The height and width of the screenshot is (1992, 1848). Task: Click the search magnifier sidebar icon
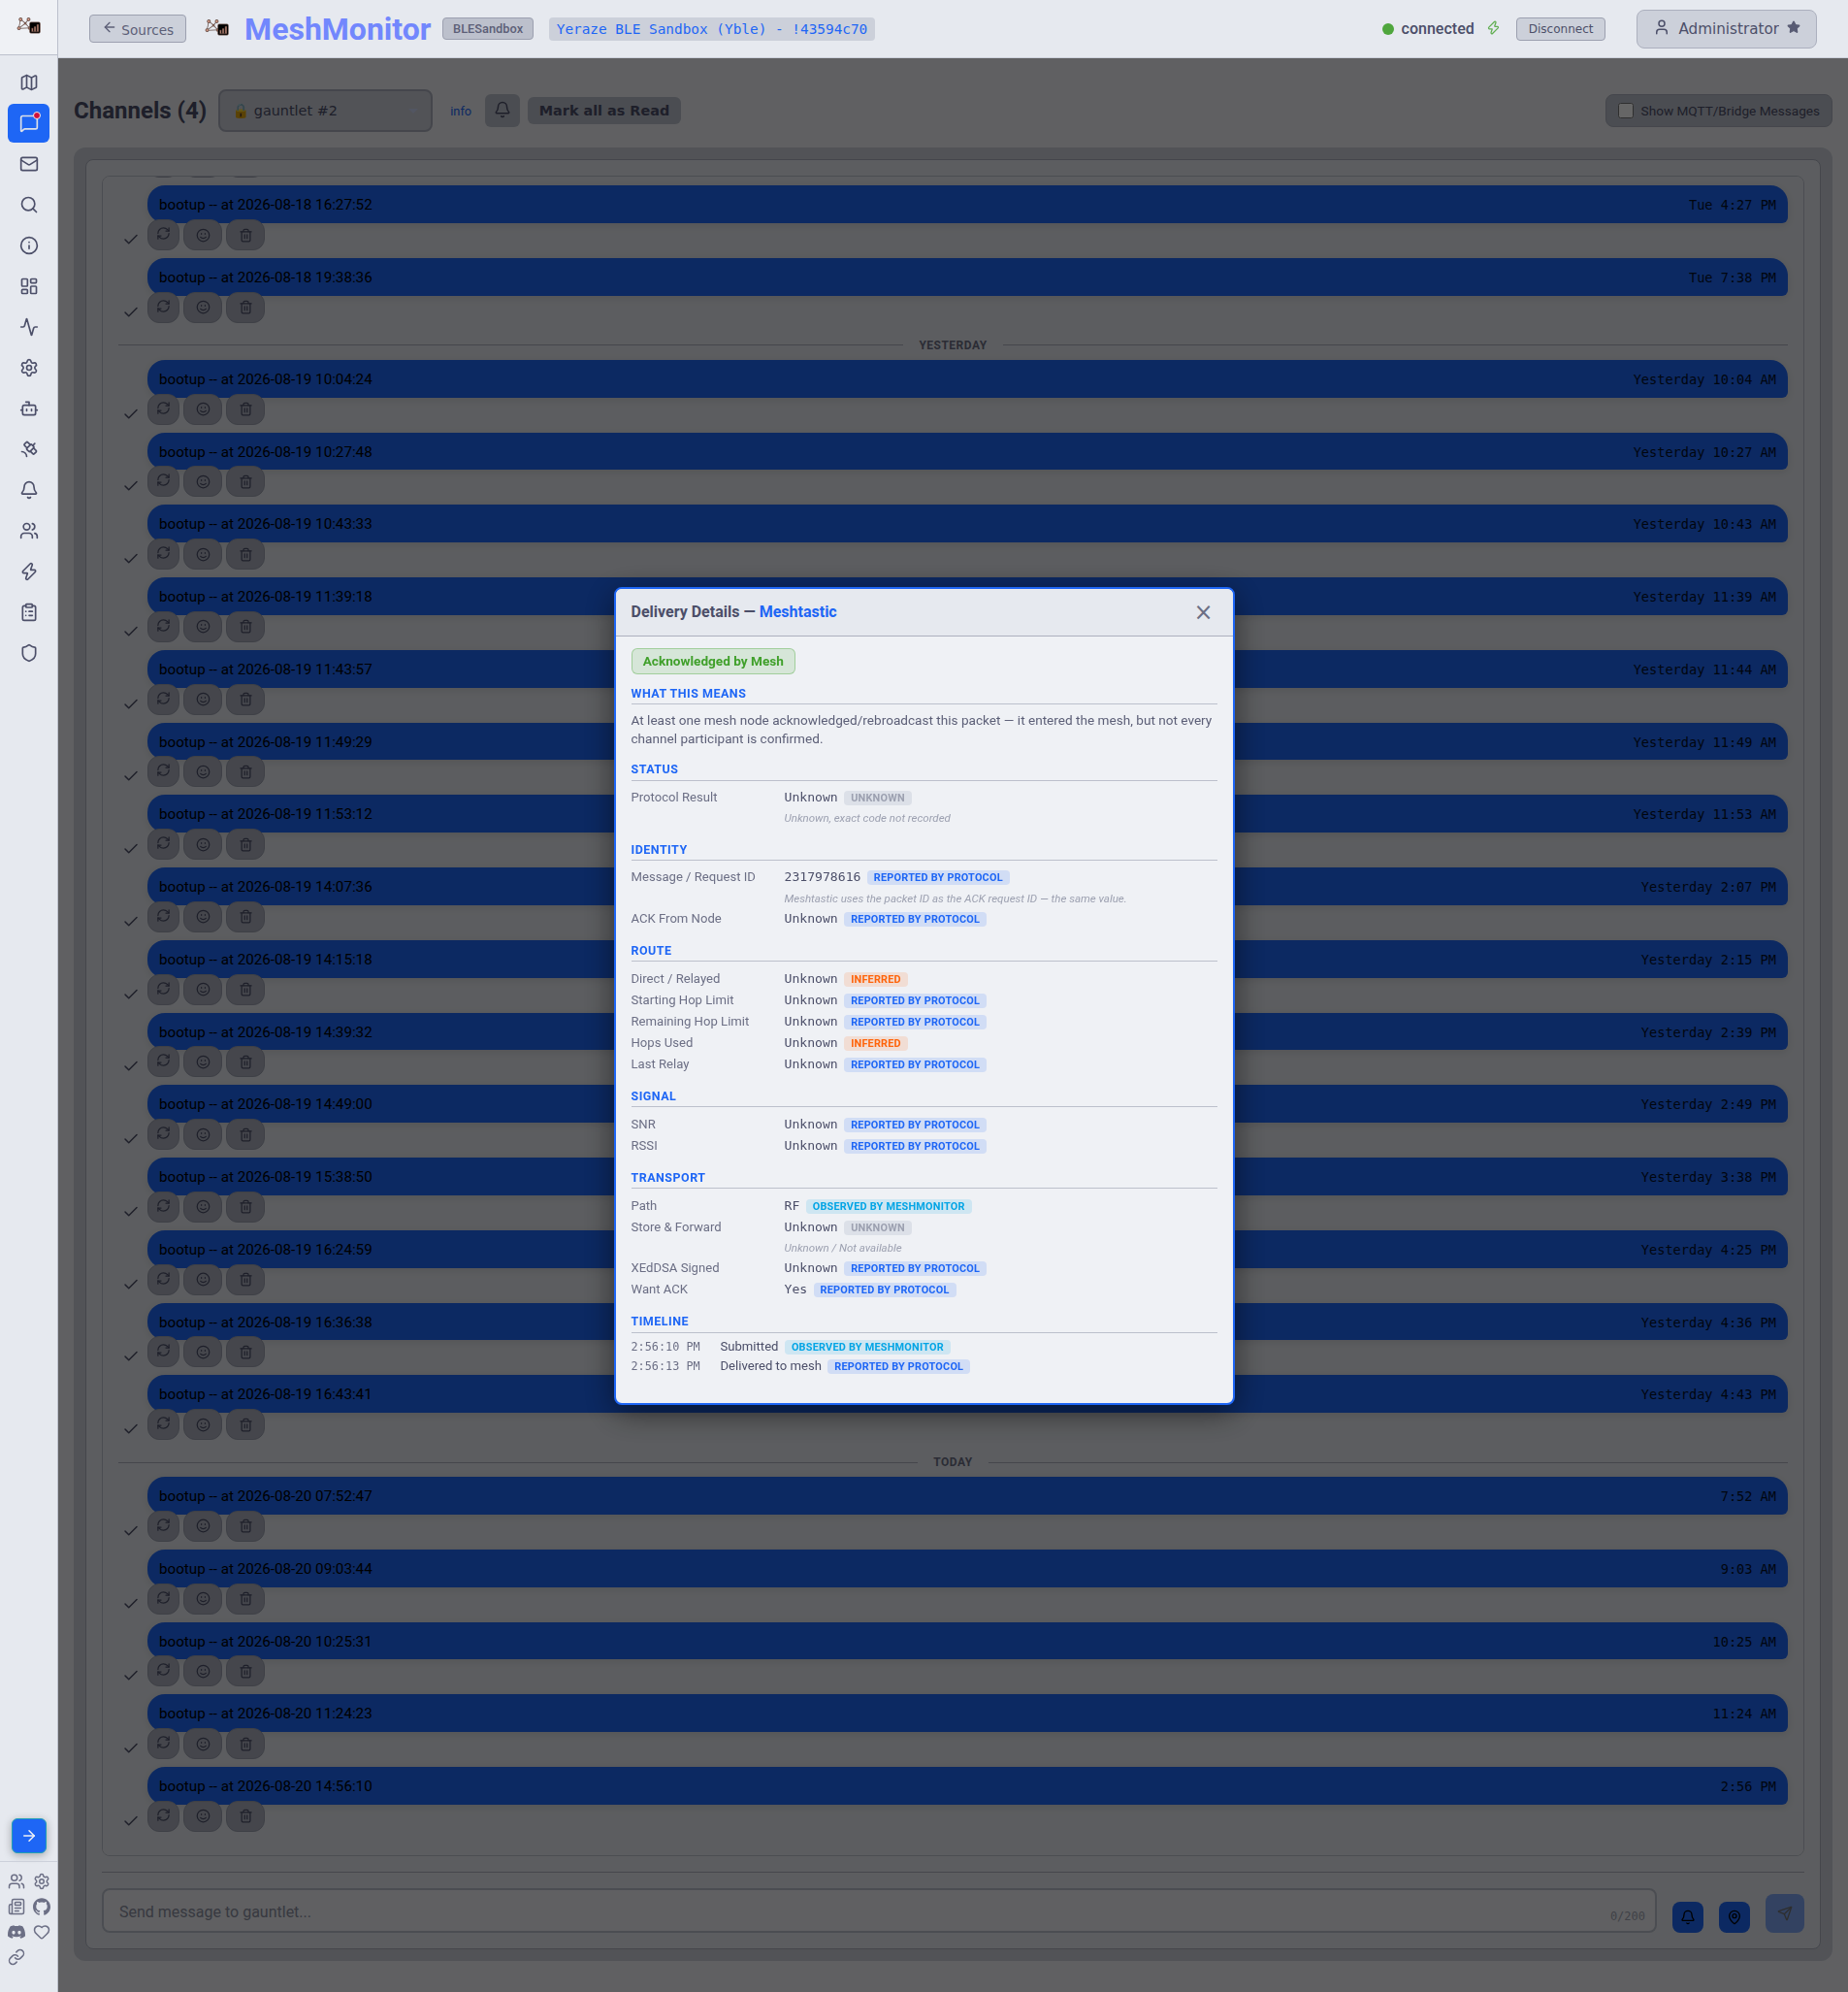29,205
